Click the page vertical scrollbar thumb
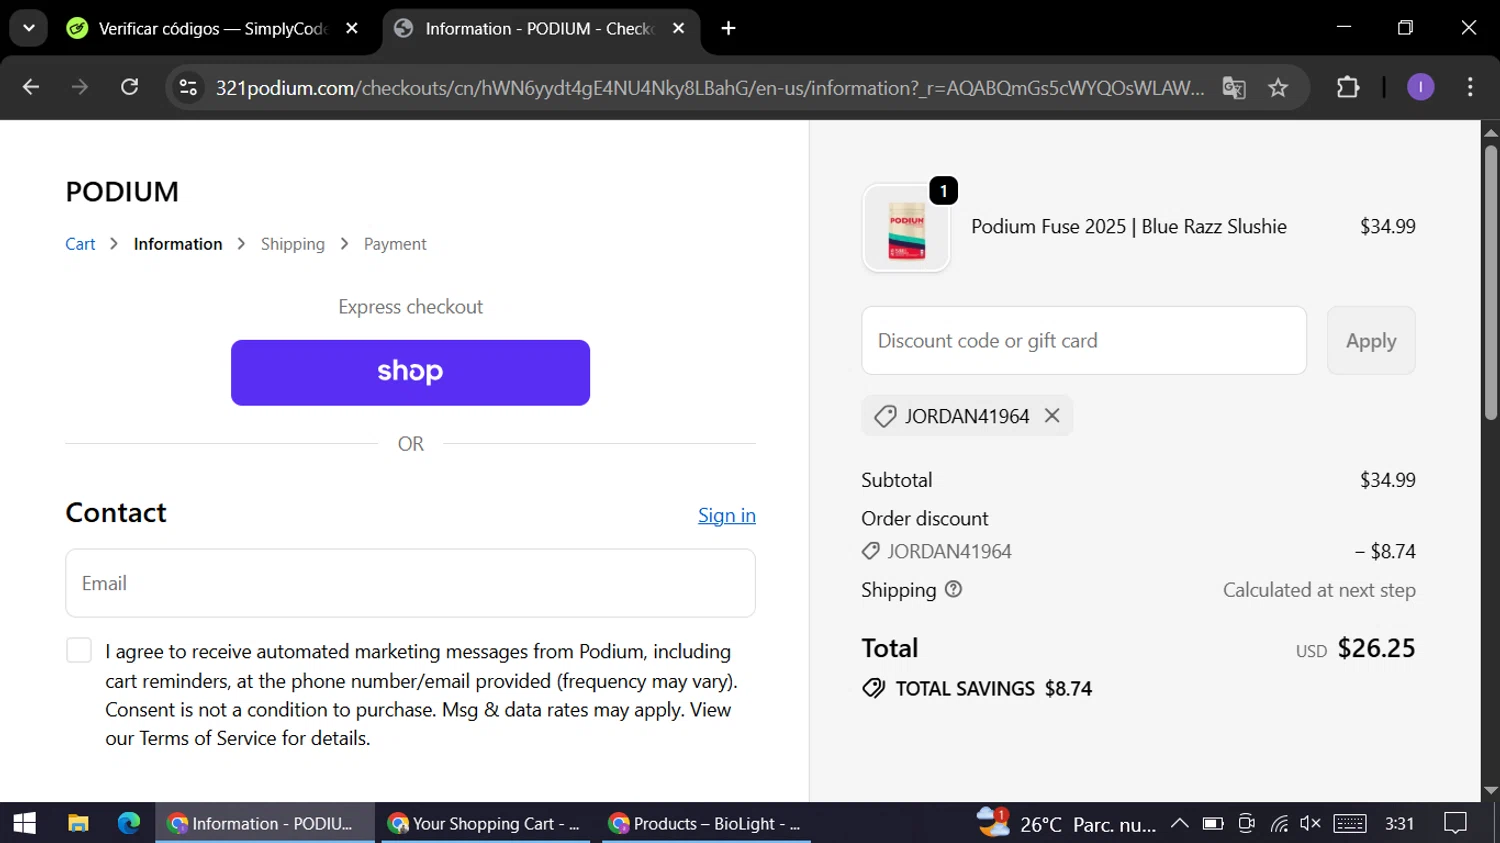 (x=1491, y=283)
